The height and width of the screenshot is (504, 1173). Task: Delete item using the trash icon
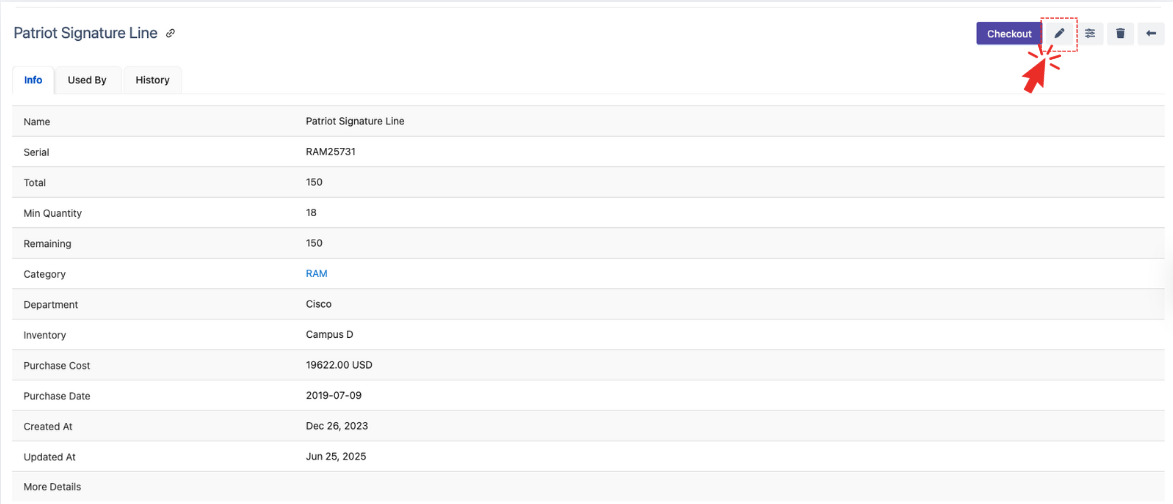(1120, 34)
